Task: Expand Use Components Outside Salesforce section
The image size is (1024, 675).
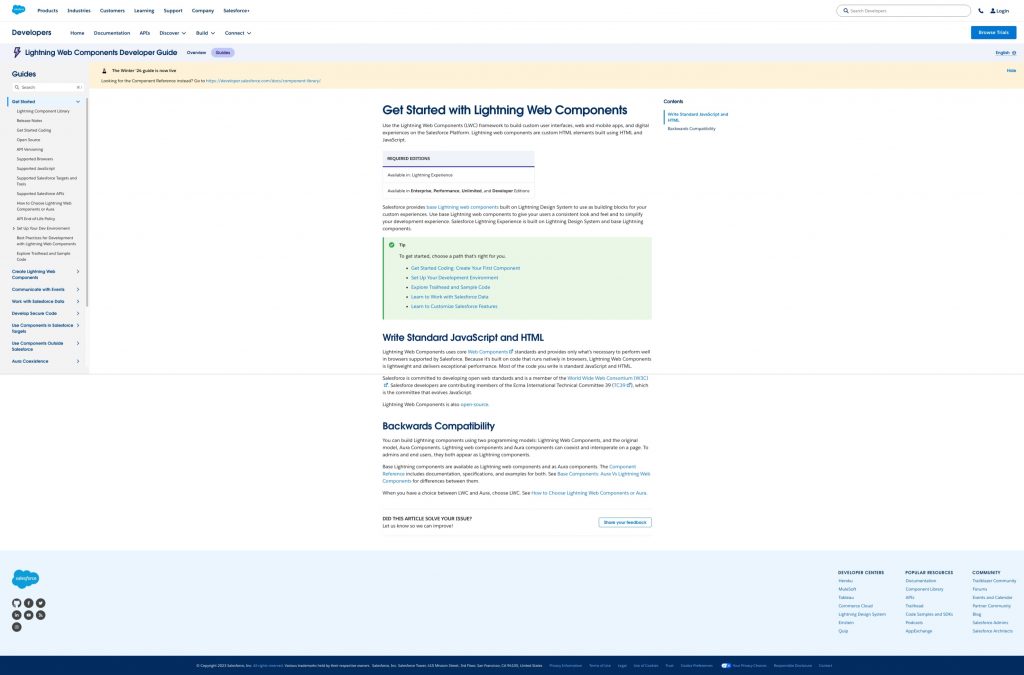Action: pyautogui.click(x=78, y=343)
